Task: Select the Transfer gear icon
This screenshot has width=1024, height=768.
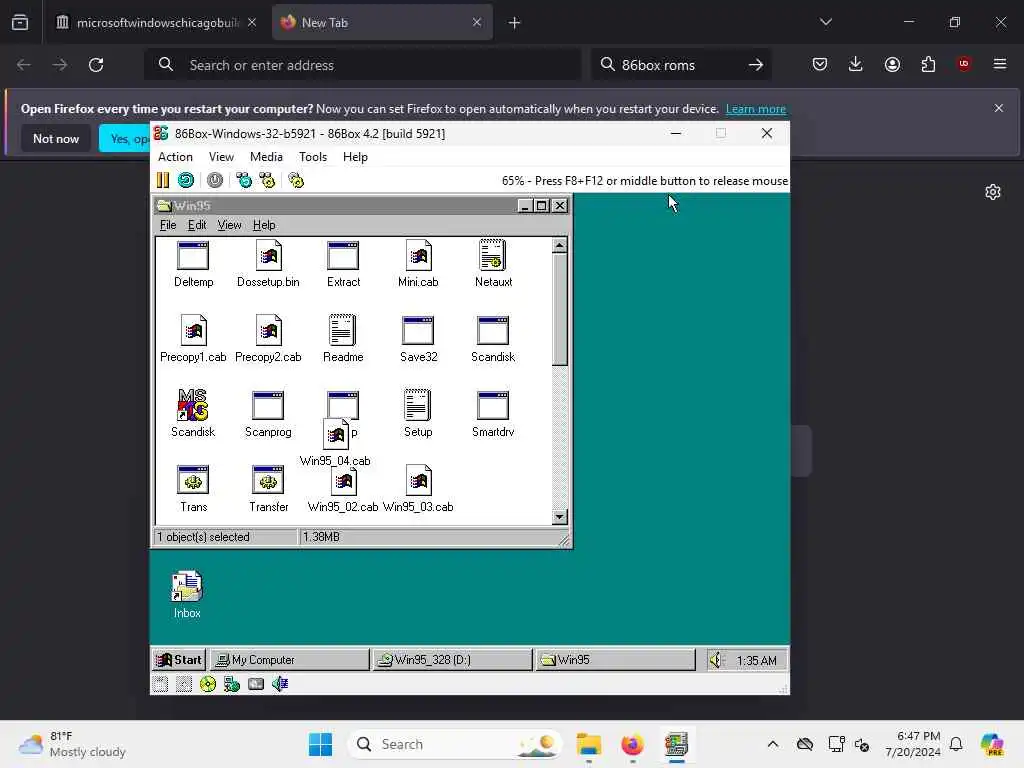Action: tap(268, 488)
